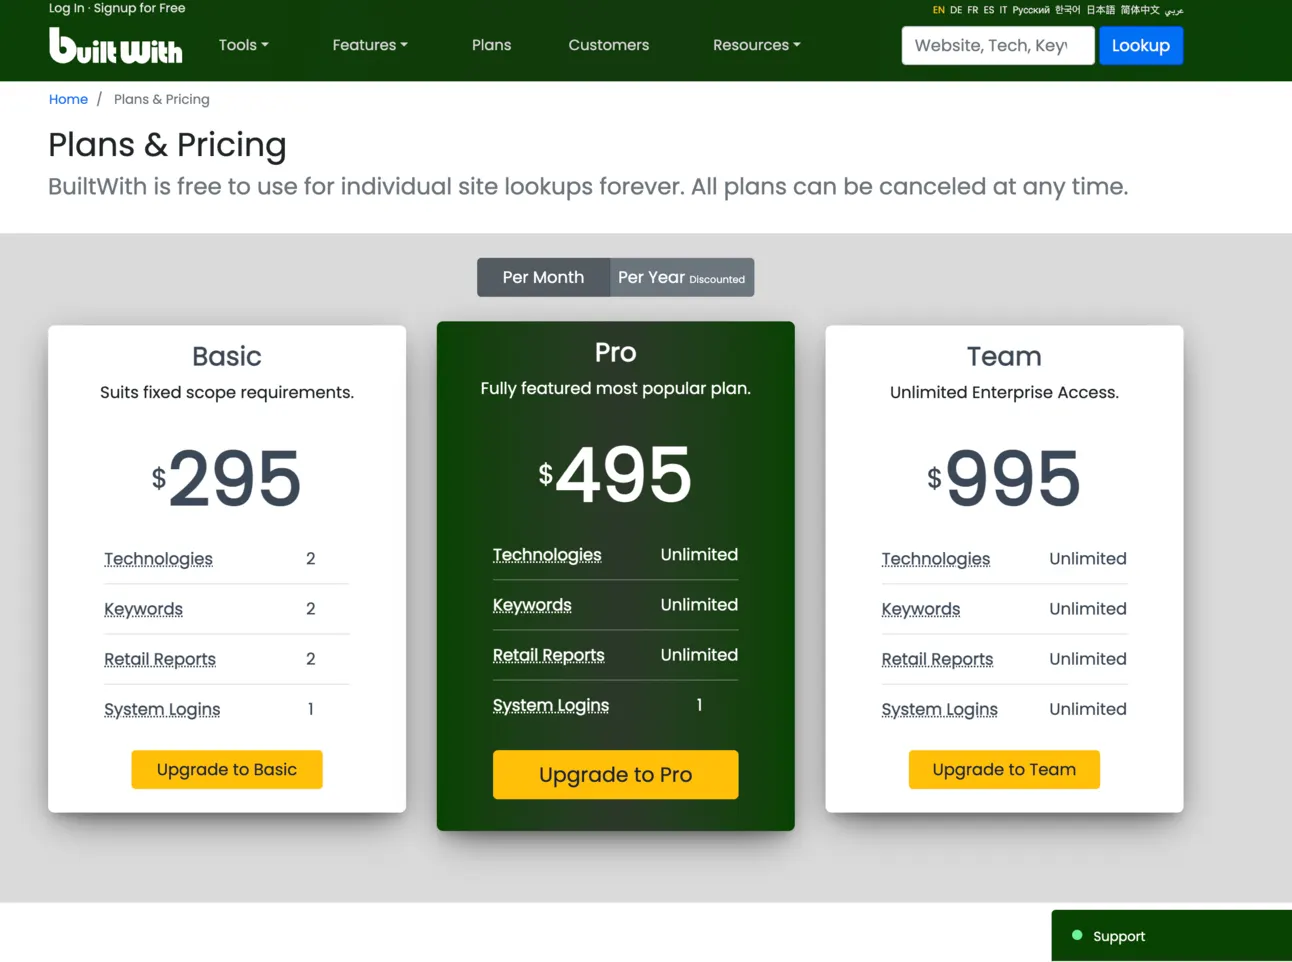This screenshot has height=962, width=1292.
Task: Select Per Month billing toggle
Action: [543, 277]
